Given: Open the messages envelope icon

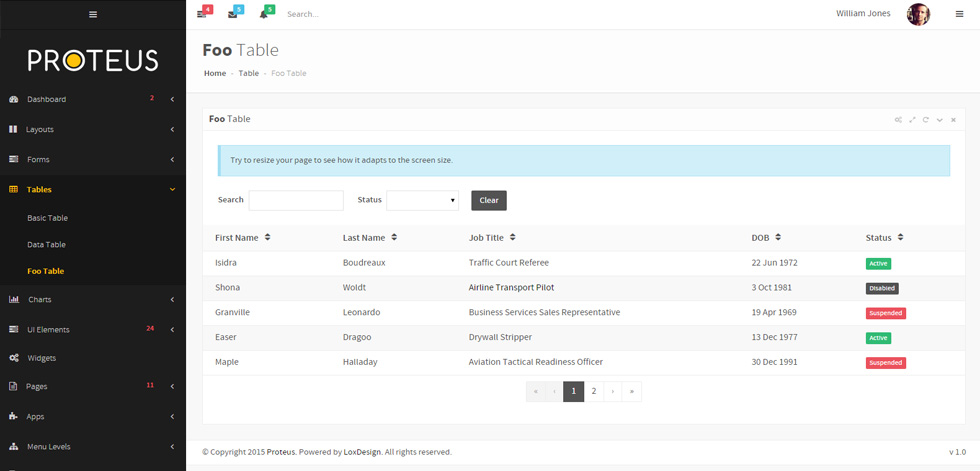Looking at the screenshot, I should tap(232, 14).
